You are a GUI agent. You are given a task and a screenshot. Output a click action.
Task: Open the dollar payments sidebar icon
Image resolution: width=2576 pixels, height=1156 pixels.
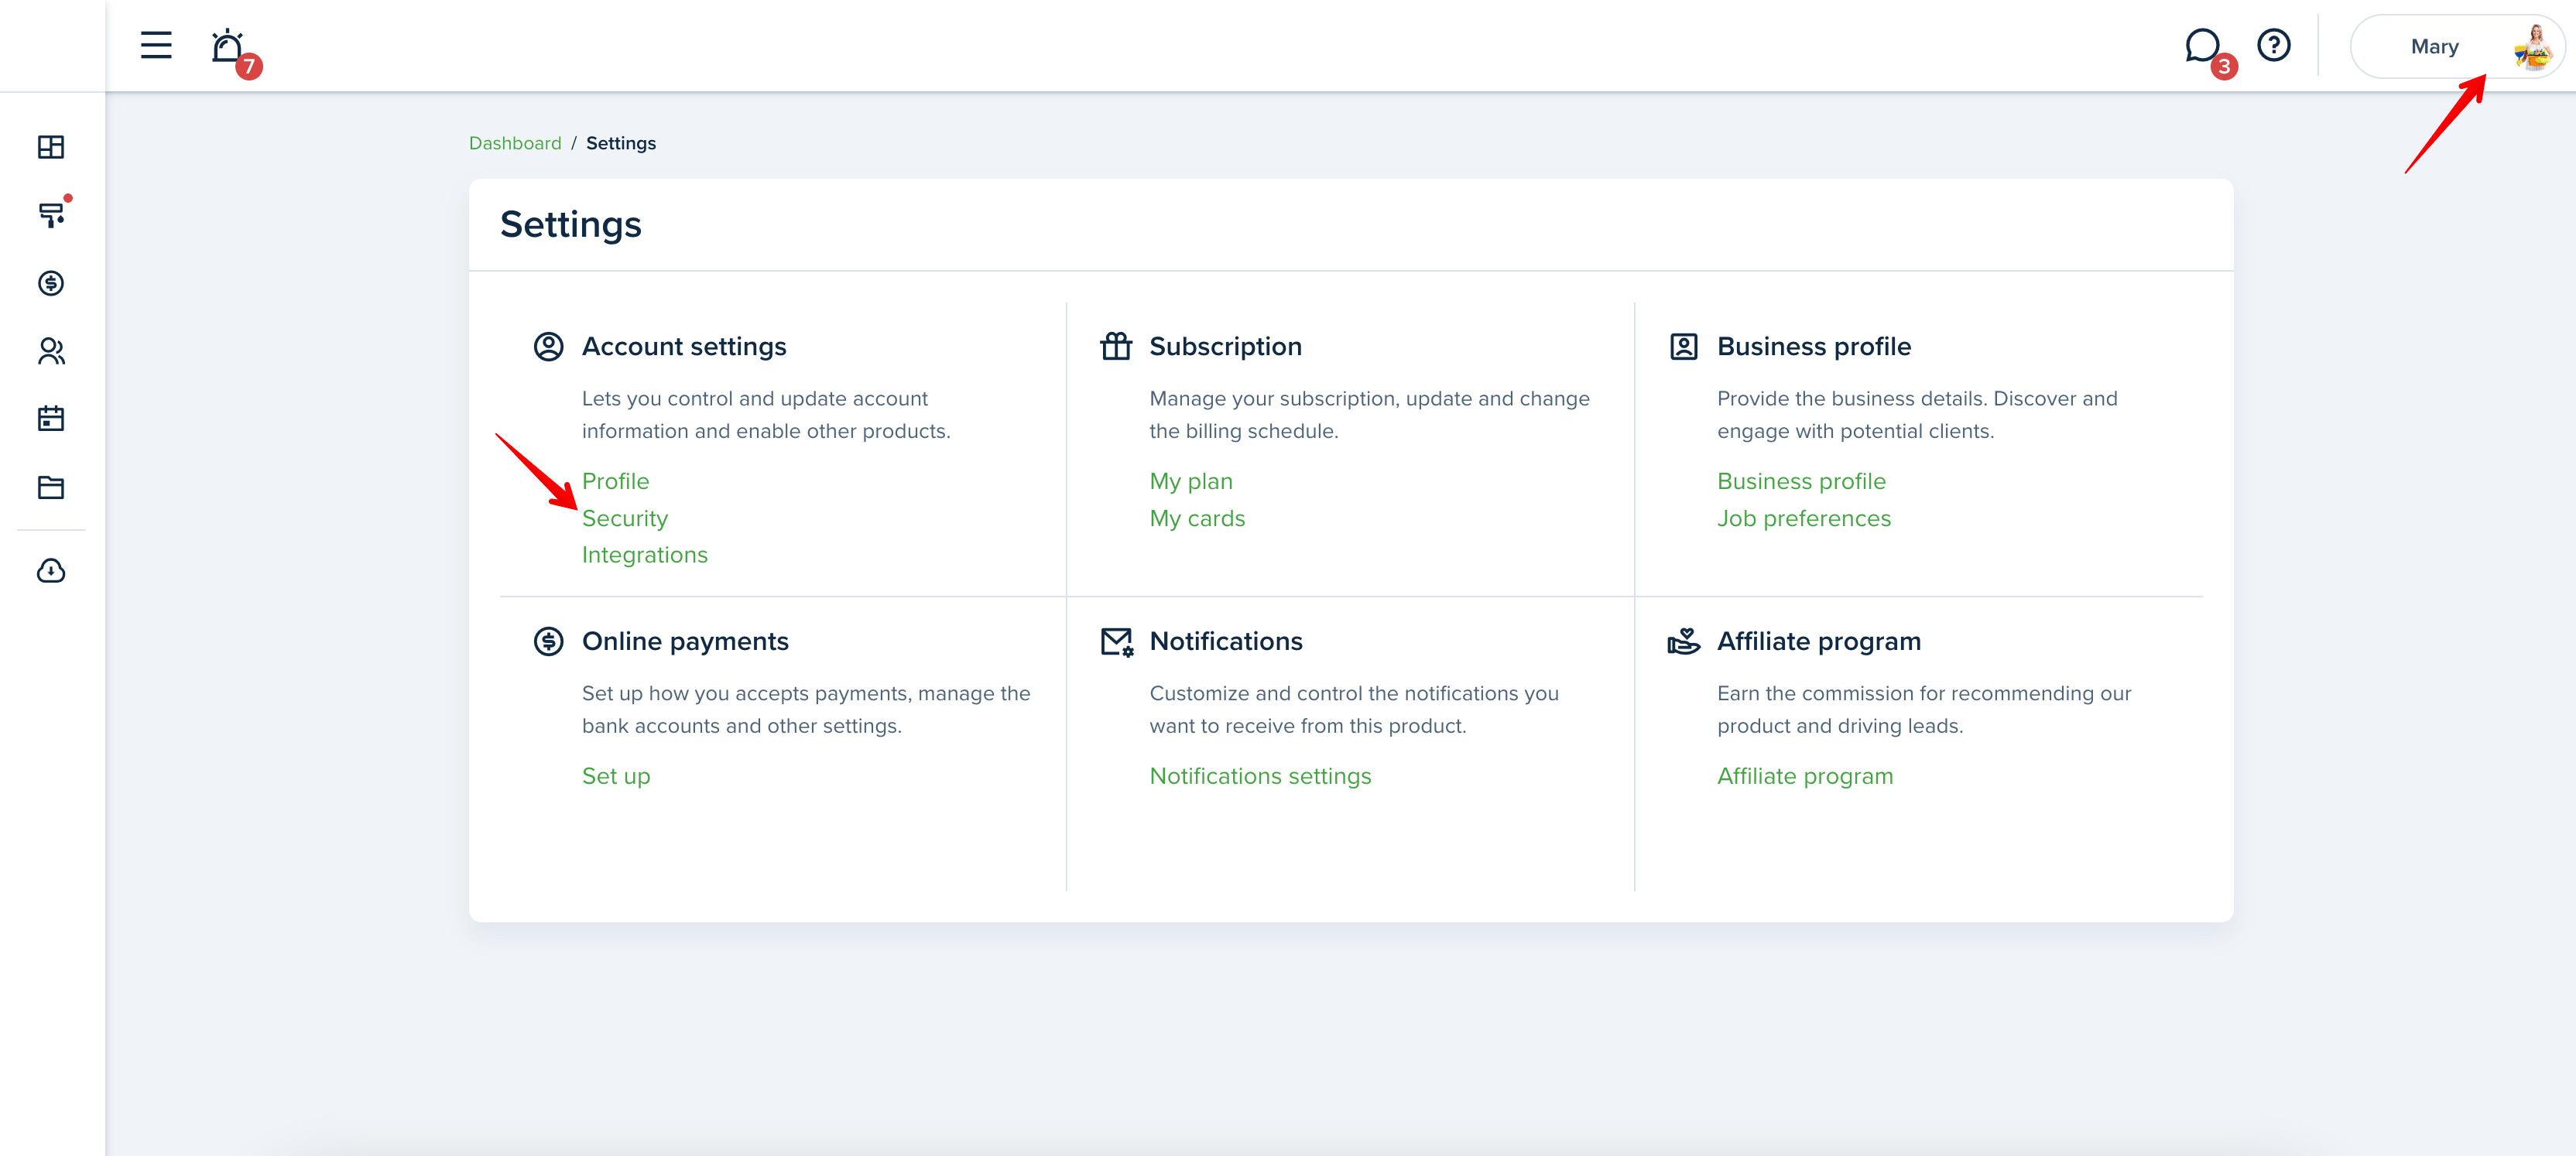[51, 283]
